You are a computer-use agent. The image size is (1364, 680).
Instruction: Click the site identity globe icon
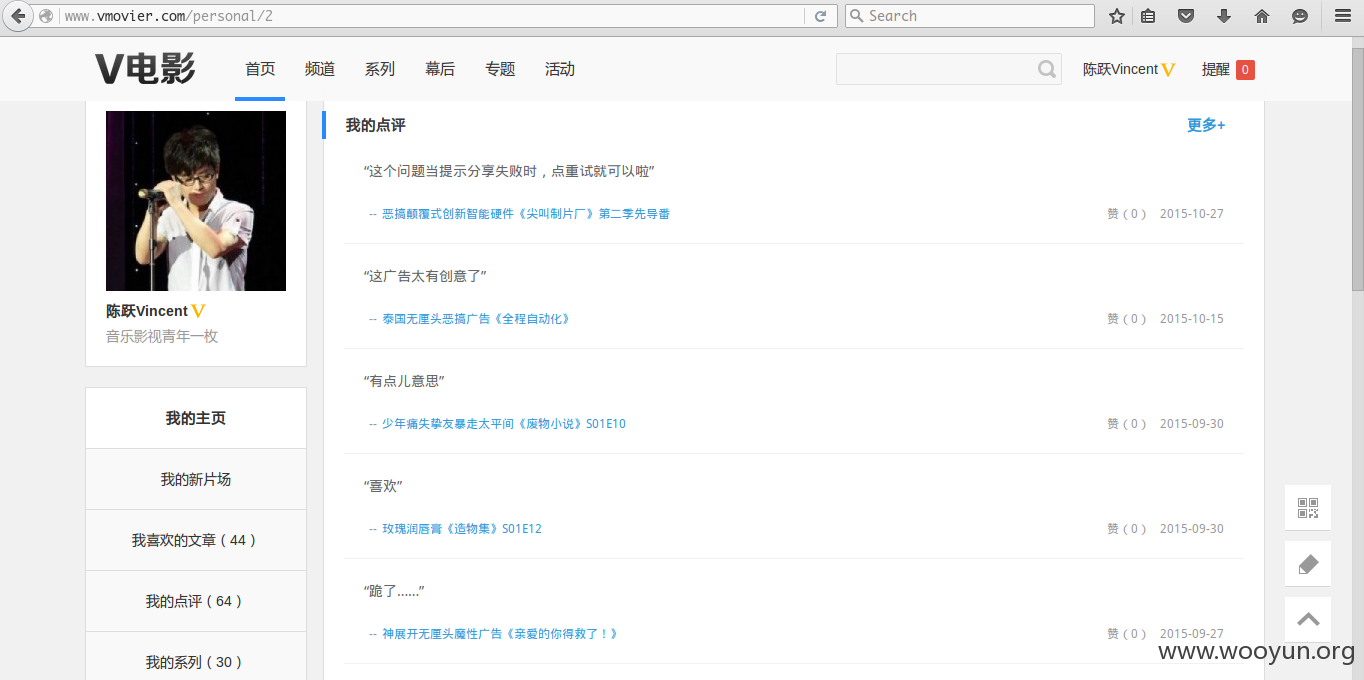(46, 16)
